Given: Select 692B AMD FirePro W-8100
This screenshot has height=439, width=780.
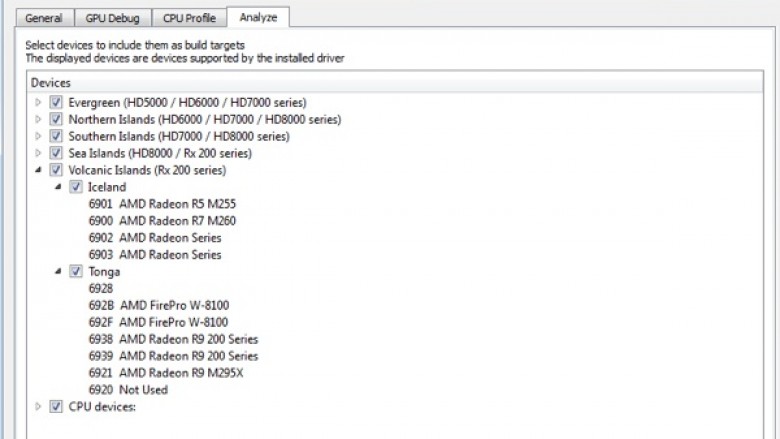Looking at the screenshot, I should click(159, 305).
